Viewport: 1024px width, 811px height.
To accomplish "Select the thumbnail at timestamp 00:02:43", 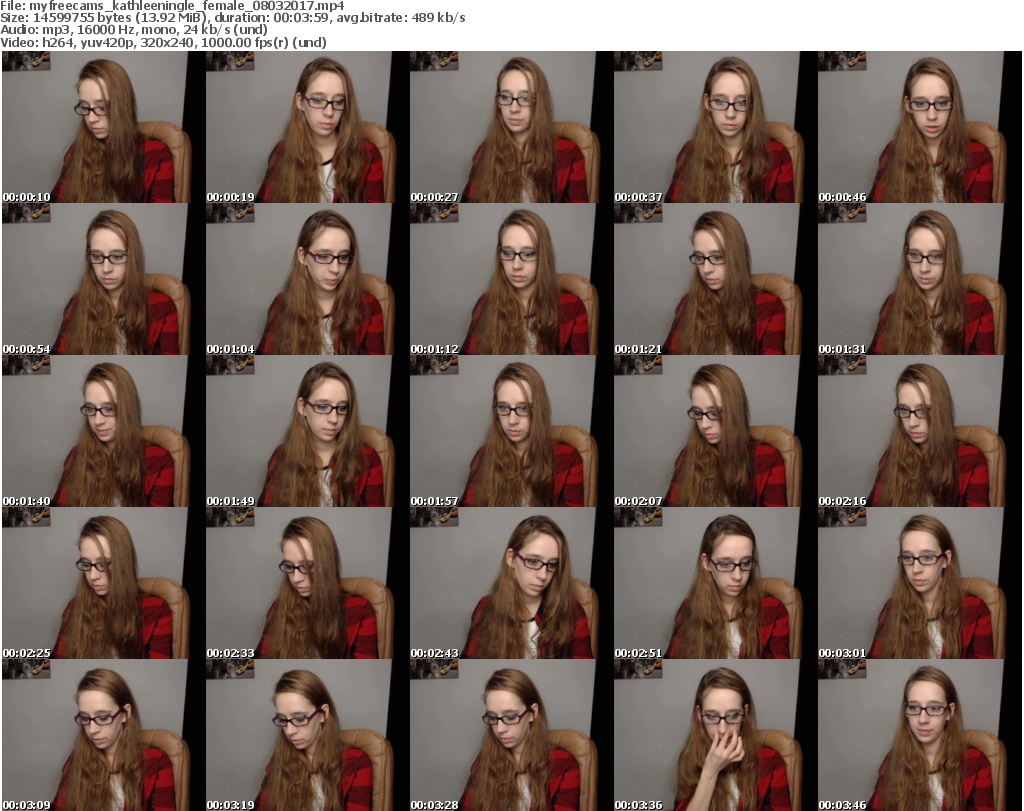I will [511, 584].
